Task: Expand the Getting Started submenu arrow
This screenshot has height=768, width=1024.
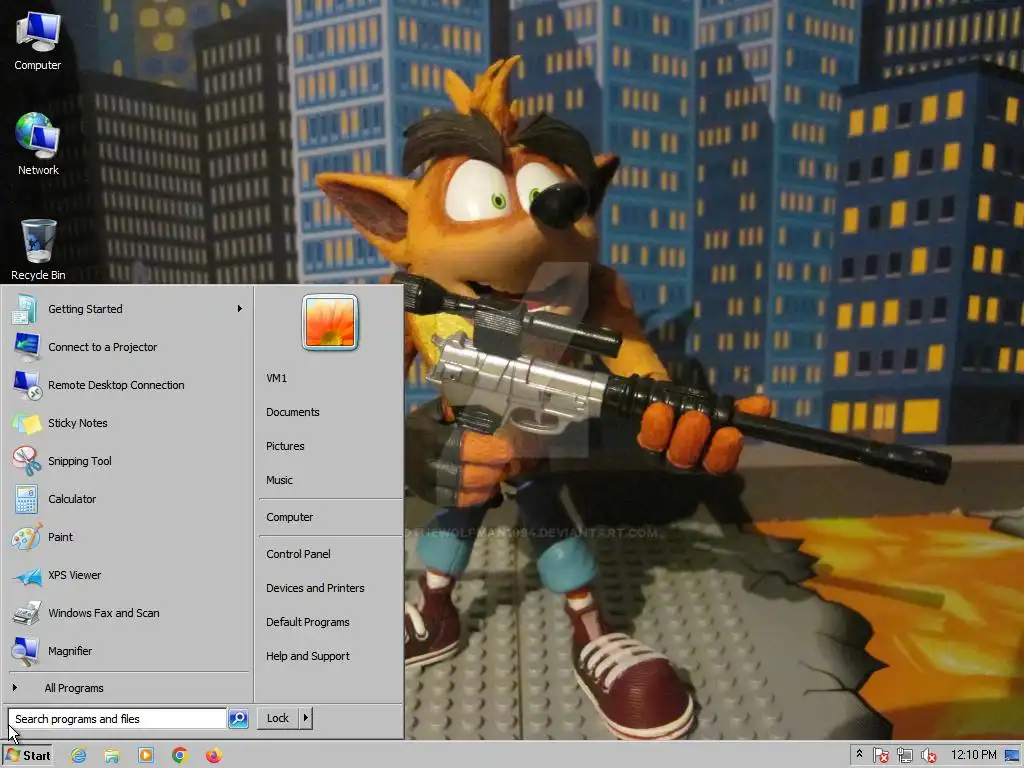Action: pos(240,308)
